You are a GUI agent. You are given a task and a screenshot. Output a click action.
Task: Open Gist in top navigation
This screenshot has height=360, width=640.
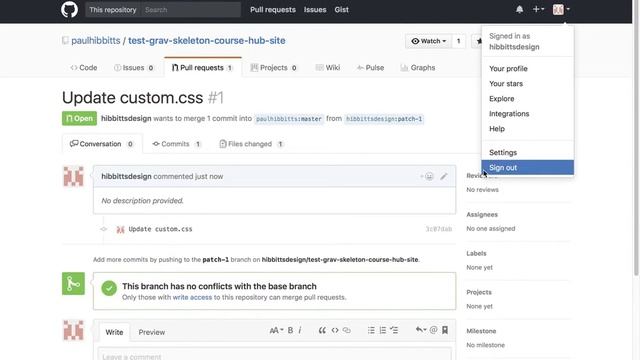pos(341,10)
